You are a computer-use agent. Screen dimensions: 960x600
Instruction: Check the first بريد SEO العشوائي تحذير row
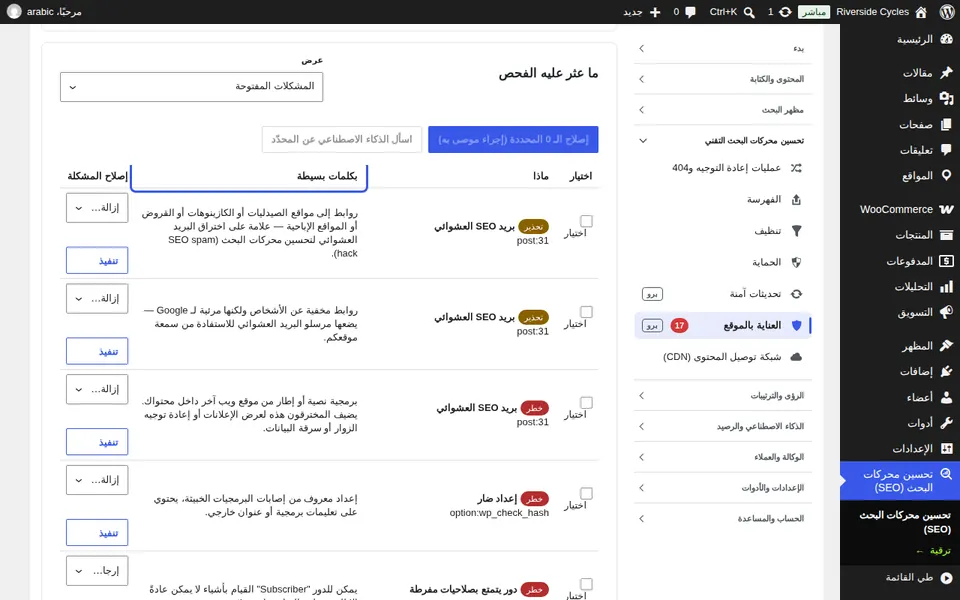point(587,221)
